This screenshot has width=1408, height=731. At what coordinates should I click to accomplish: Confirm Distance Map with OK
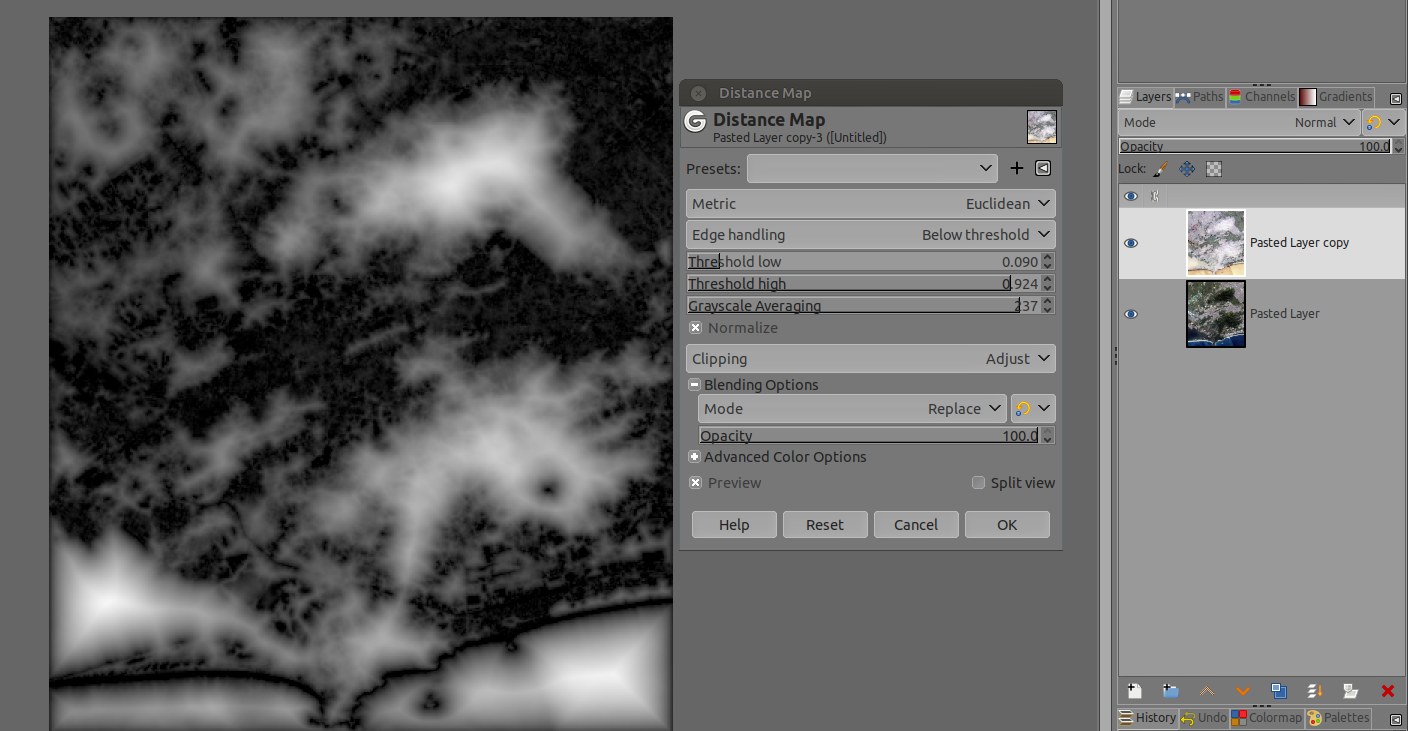(1007, 525)
